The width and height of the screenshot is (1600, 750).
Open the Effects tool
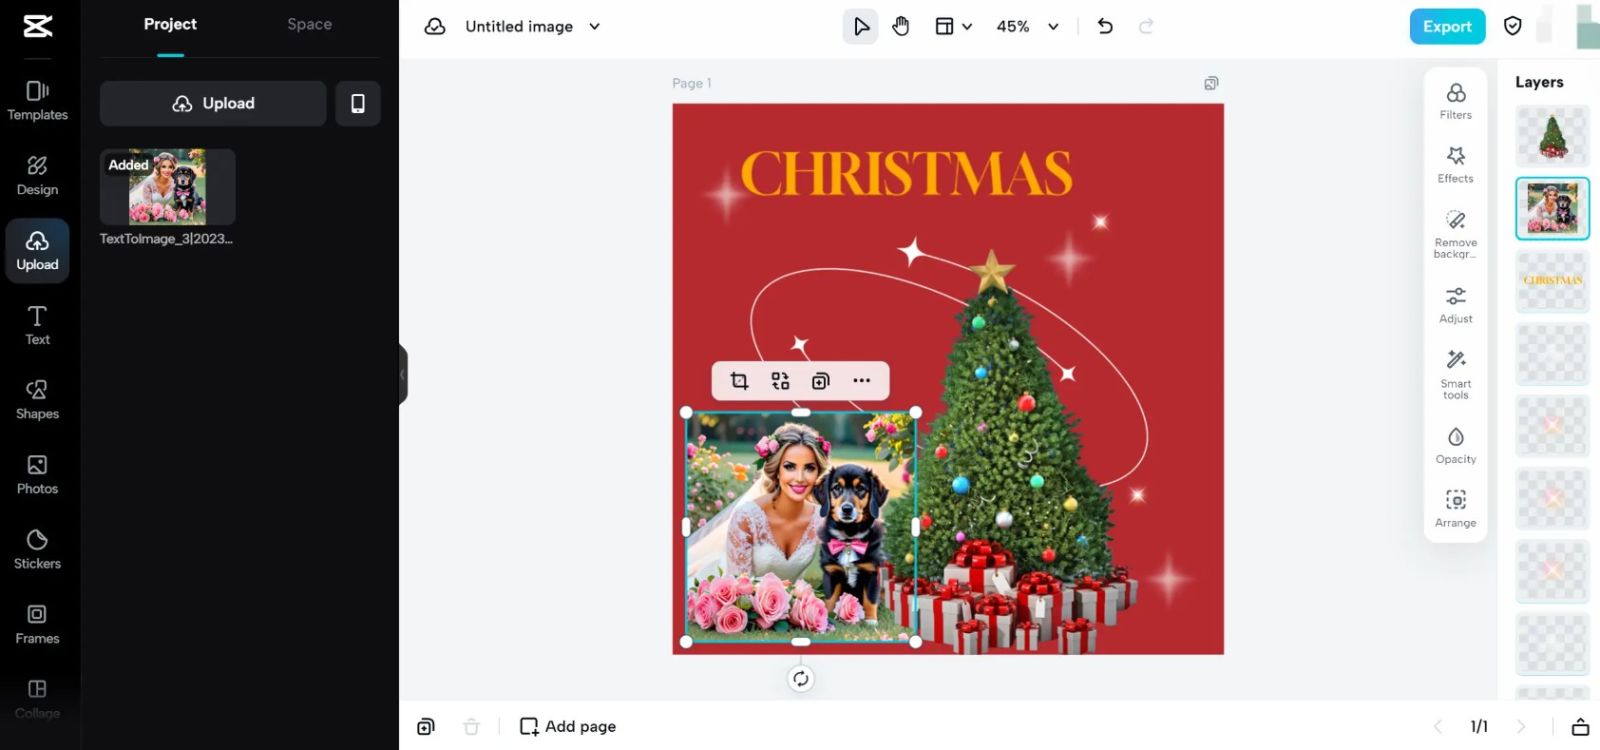coord(1455,165)
